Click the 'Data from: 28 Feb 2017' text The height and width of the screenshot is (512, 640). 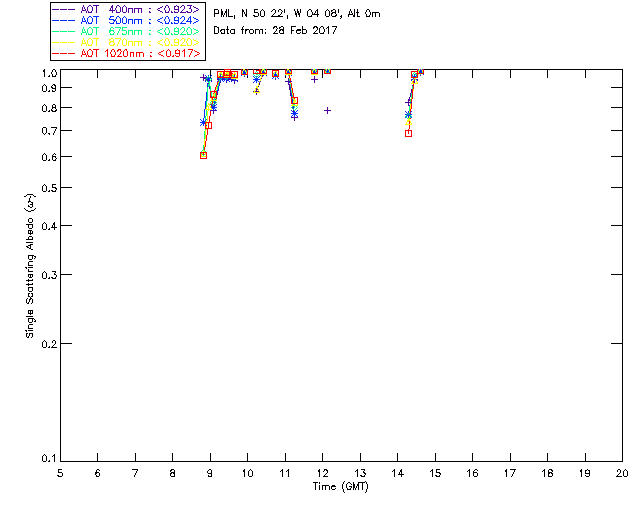coord(275,31)
